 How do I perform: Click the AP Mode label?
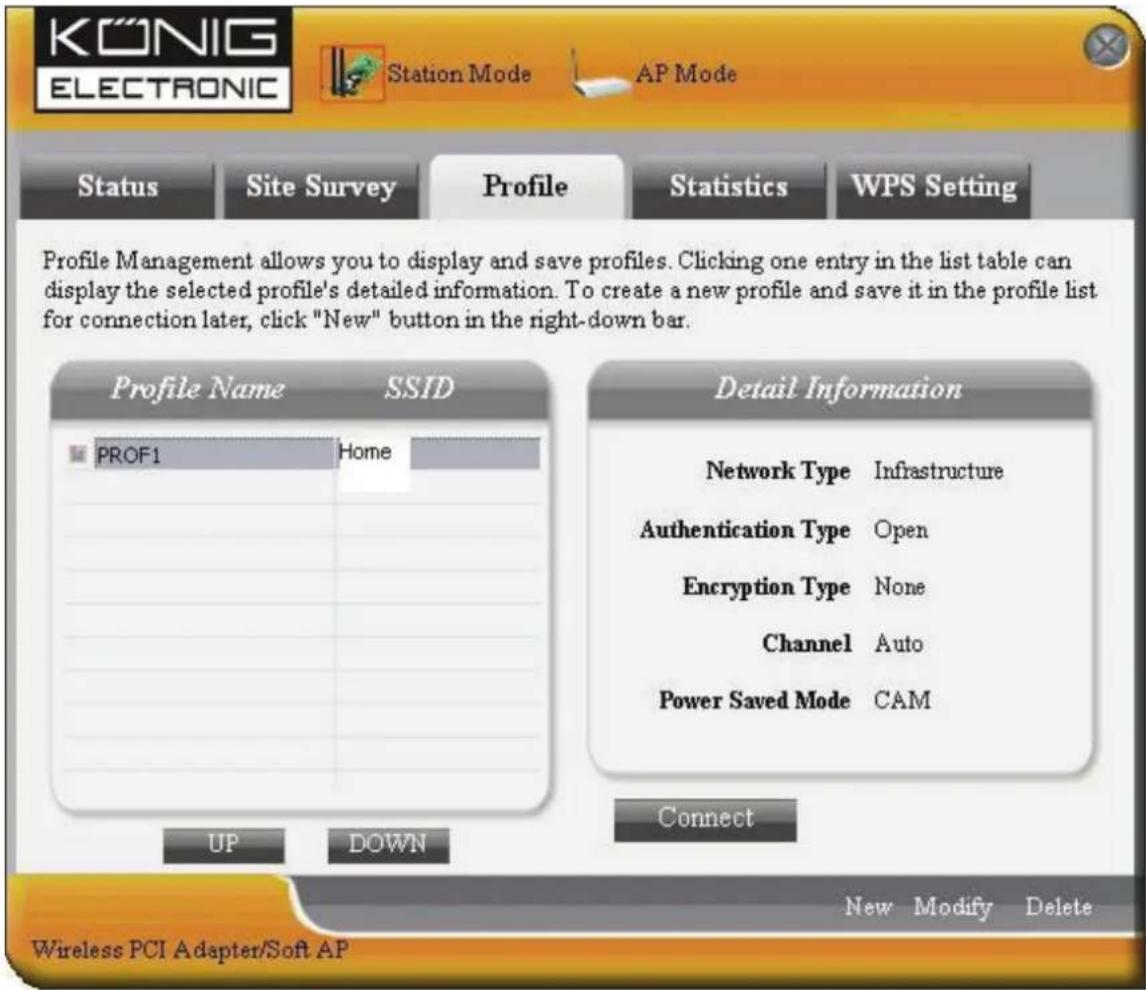tap(686, 74)
